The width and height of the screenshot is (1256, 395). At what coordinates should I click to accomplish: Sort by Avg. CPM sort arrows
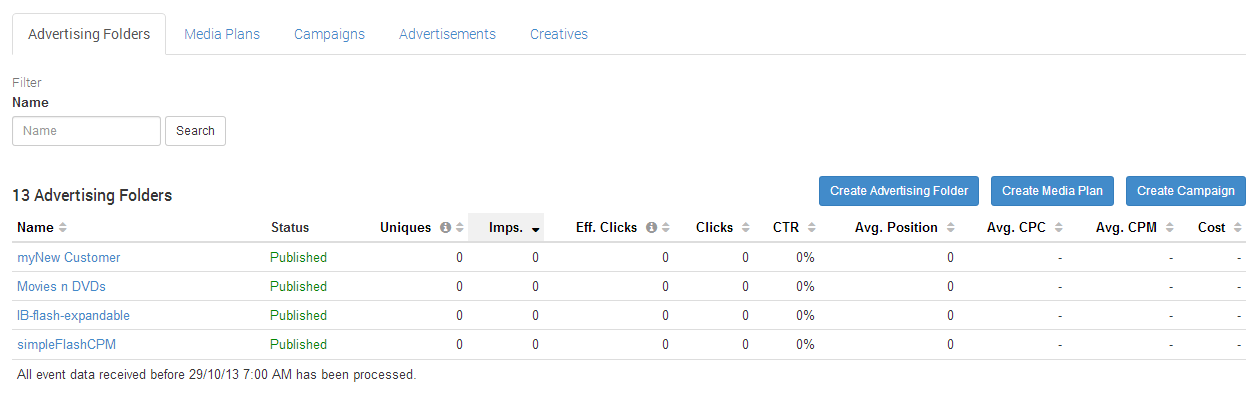coord(1169,228)
